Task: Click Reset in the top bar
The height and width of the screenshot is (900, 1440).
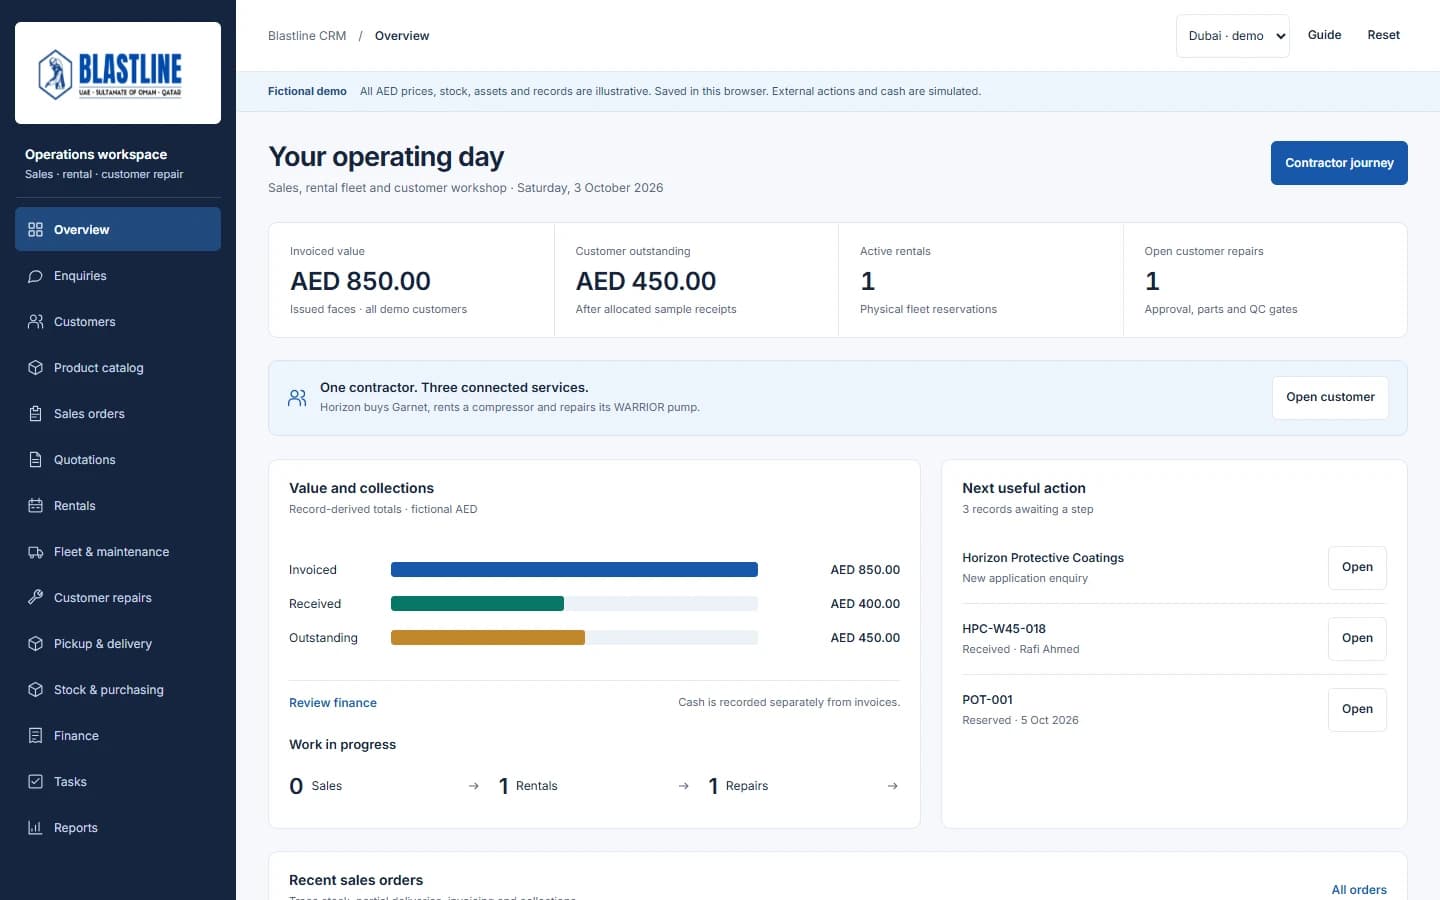Action: (x=1383, y=35)
